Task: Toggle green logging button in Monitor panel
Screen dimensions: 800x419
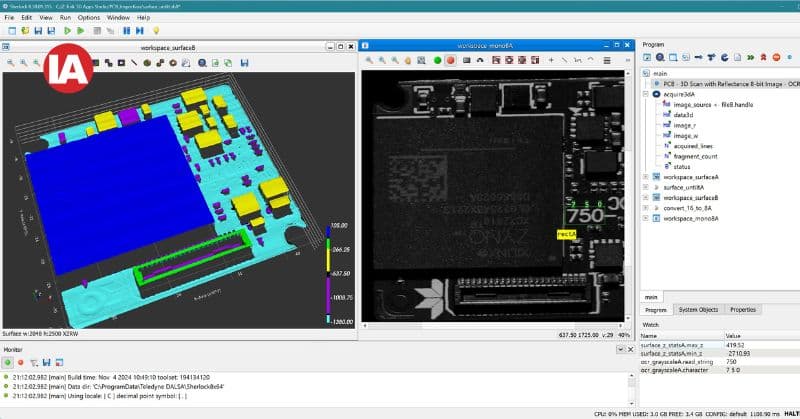Action: click(8, 362)
